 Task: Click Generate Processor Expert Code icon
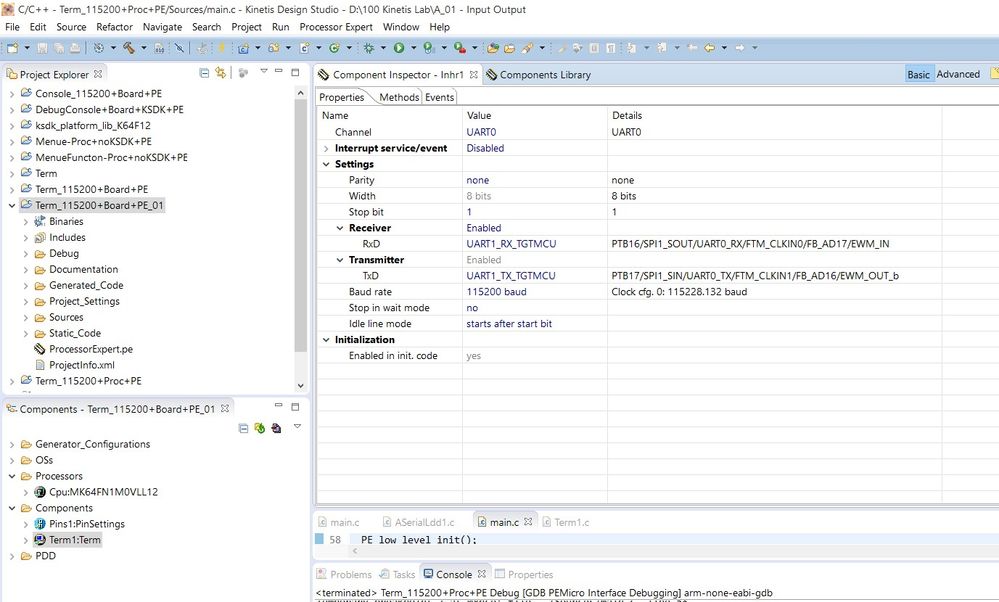click(x=259, y=428)
